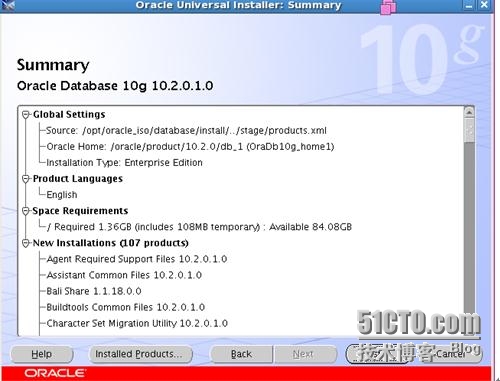500x381 pixels.
Task: Go Back to the previous step
Action: pyautogui.click(x=241, y=354)
